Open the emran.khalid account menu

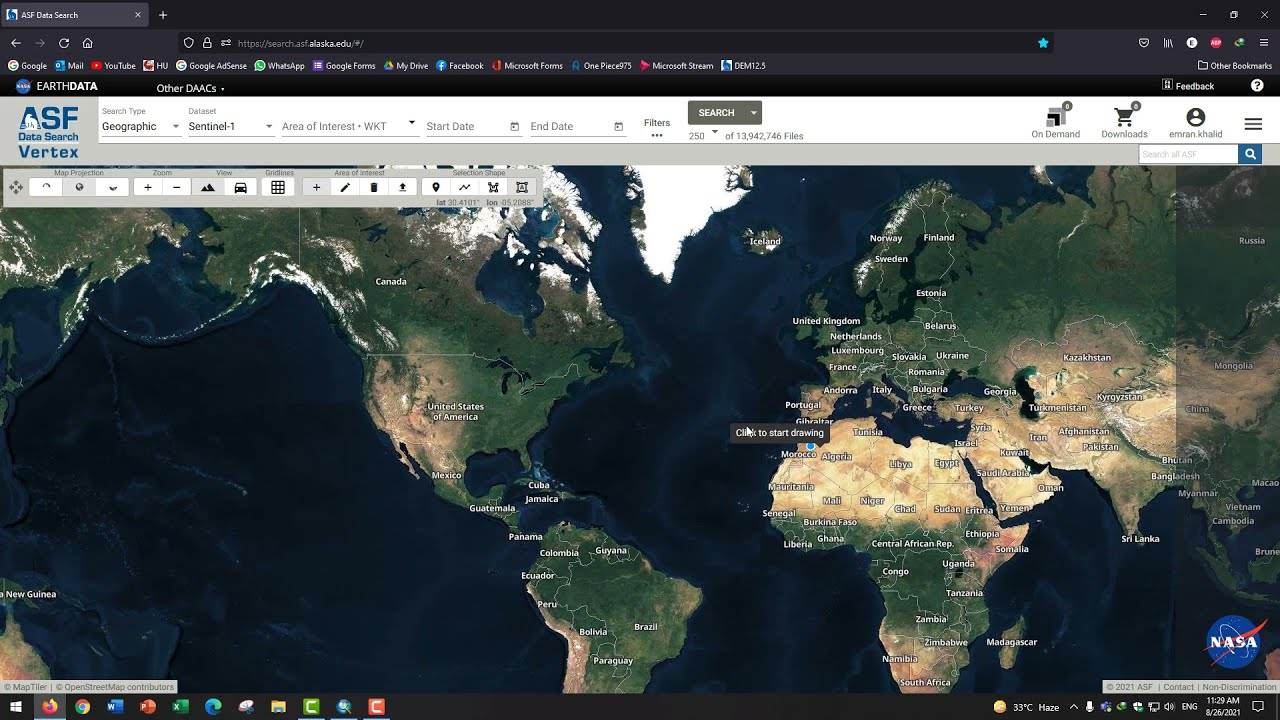(1195, 123)
